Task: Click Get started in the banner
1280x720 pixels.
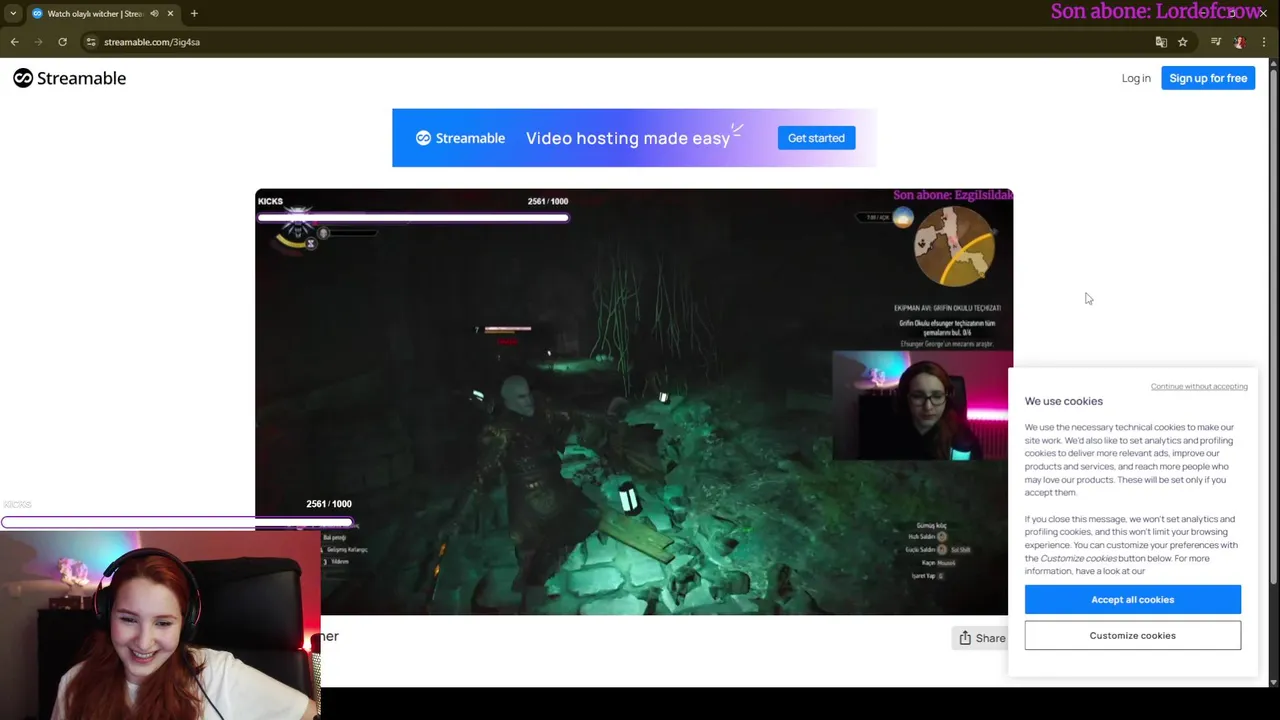Action: point(816,138)
